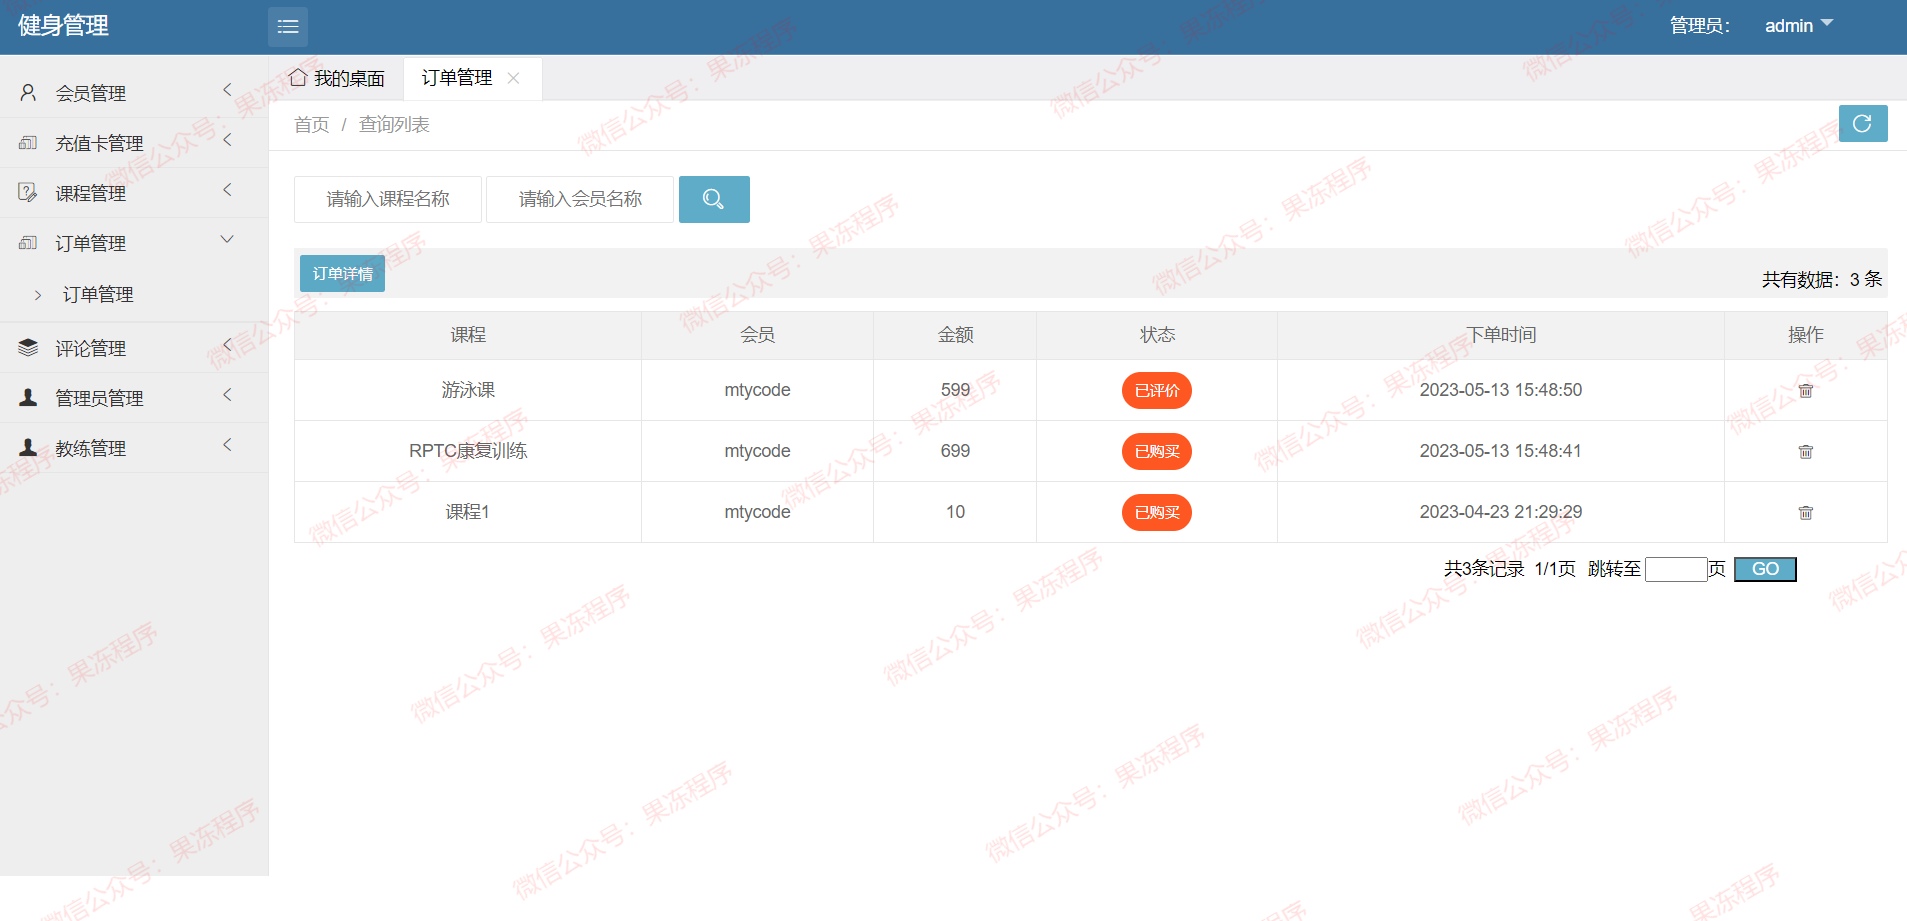Expand the 教练管理 menu chevron
This screenshot has height=921, width=1907.
tap(227, 445)
